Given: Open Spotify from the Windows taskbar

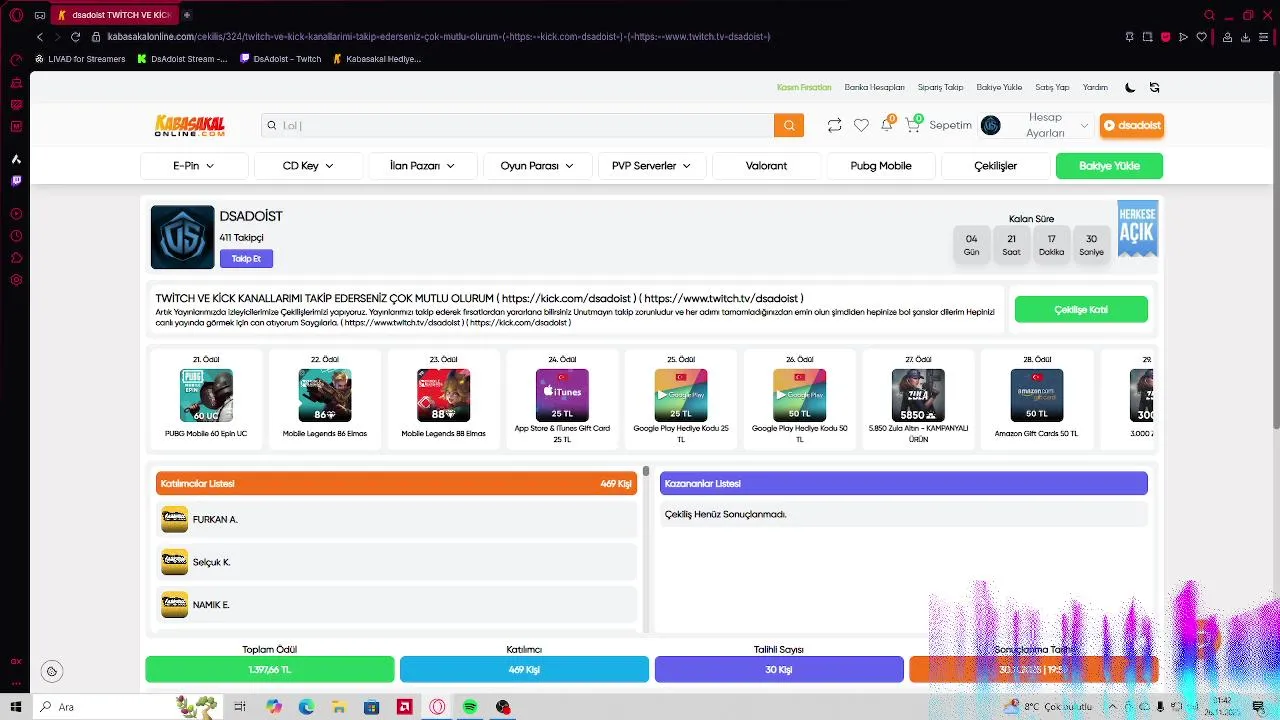Looking at the screenshot, I should click(x=470, y=707).
